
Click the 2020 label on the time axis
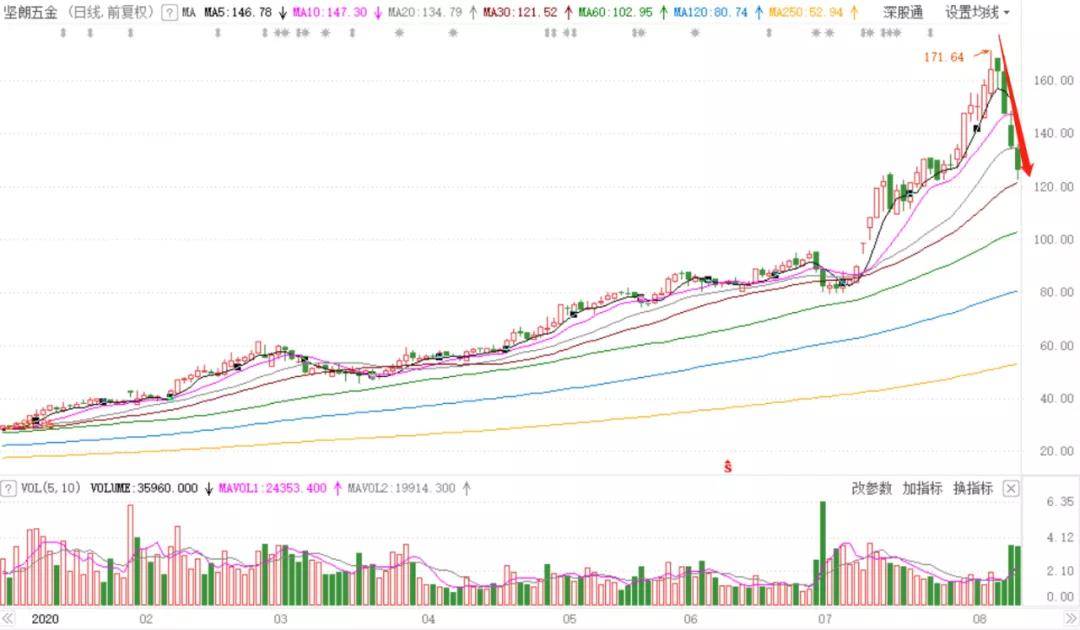pos(46,619)
